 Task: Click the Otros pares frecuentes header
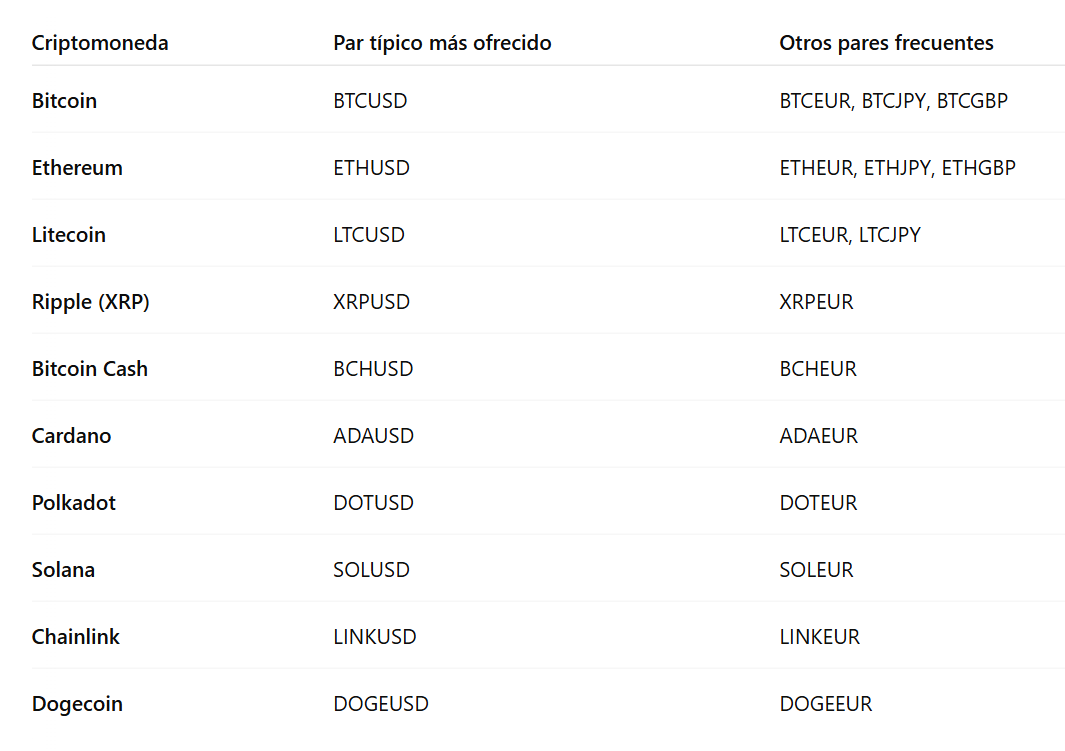[x=886, y=43]
